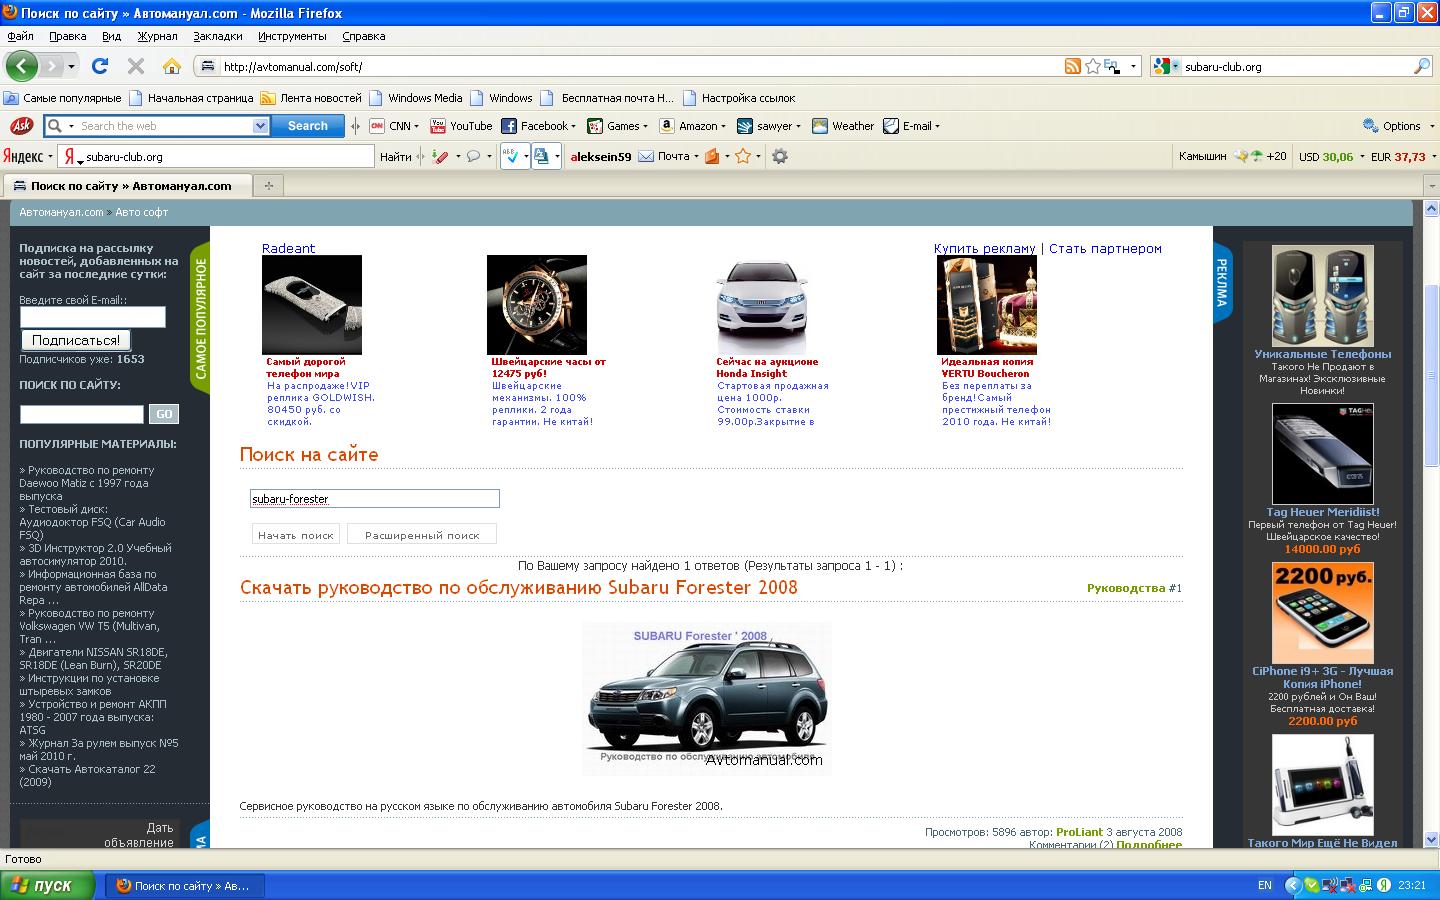Screen dimensions: 1440x900
Task: Open the currency rates dropdown after EUR
Action: pyautogui.click(x=1433, y=157)
